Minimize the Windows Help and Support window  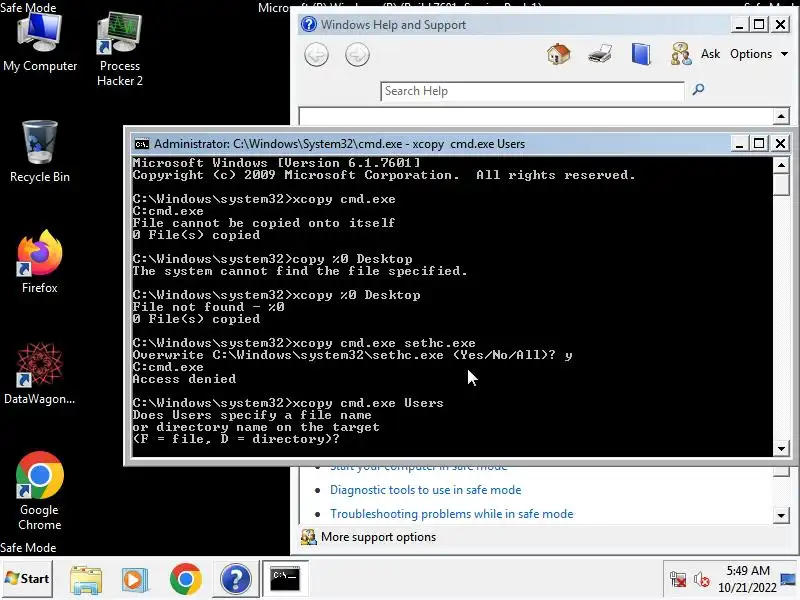click(x=739, y=24)
